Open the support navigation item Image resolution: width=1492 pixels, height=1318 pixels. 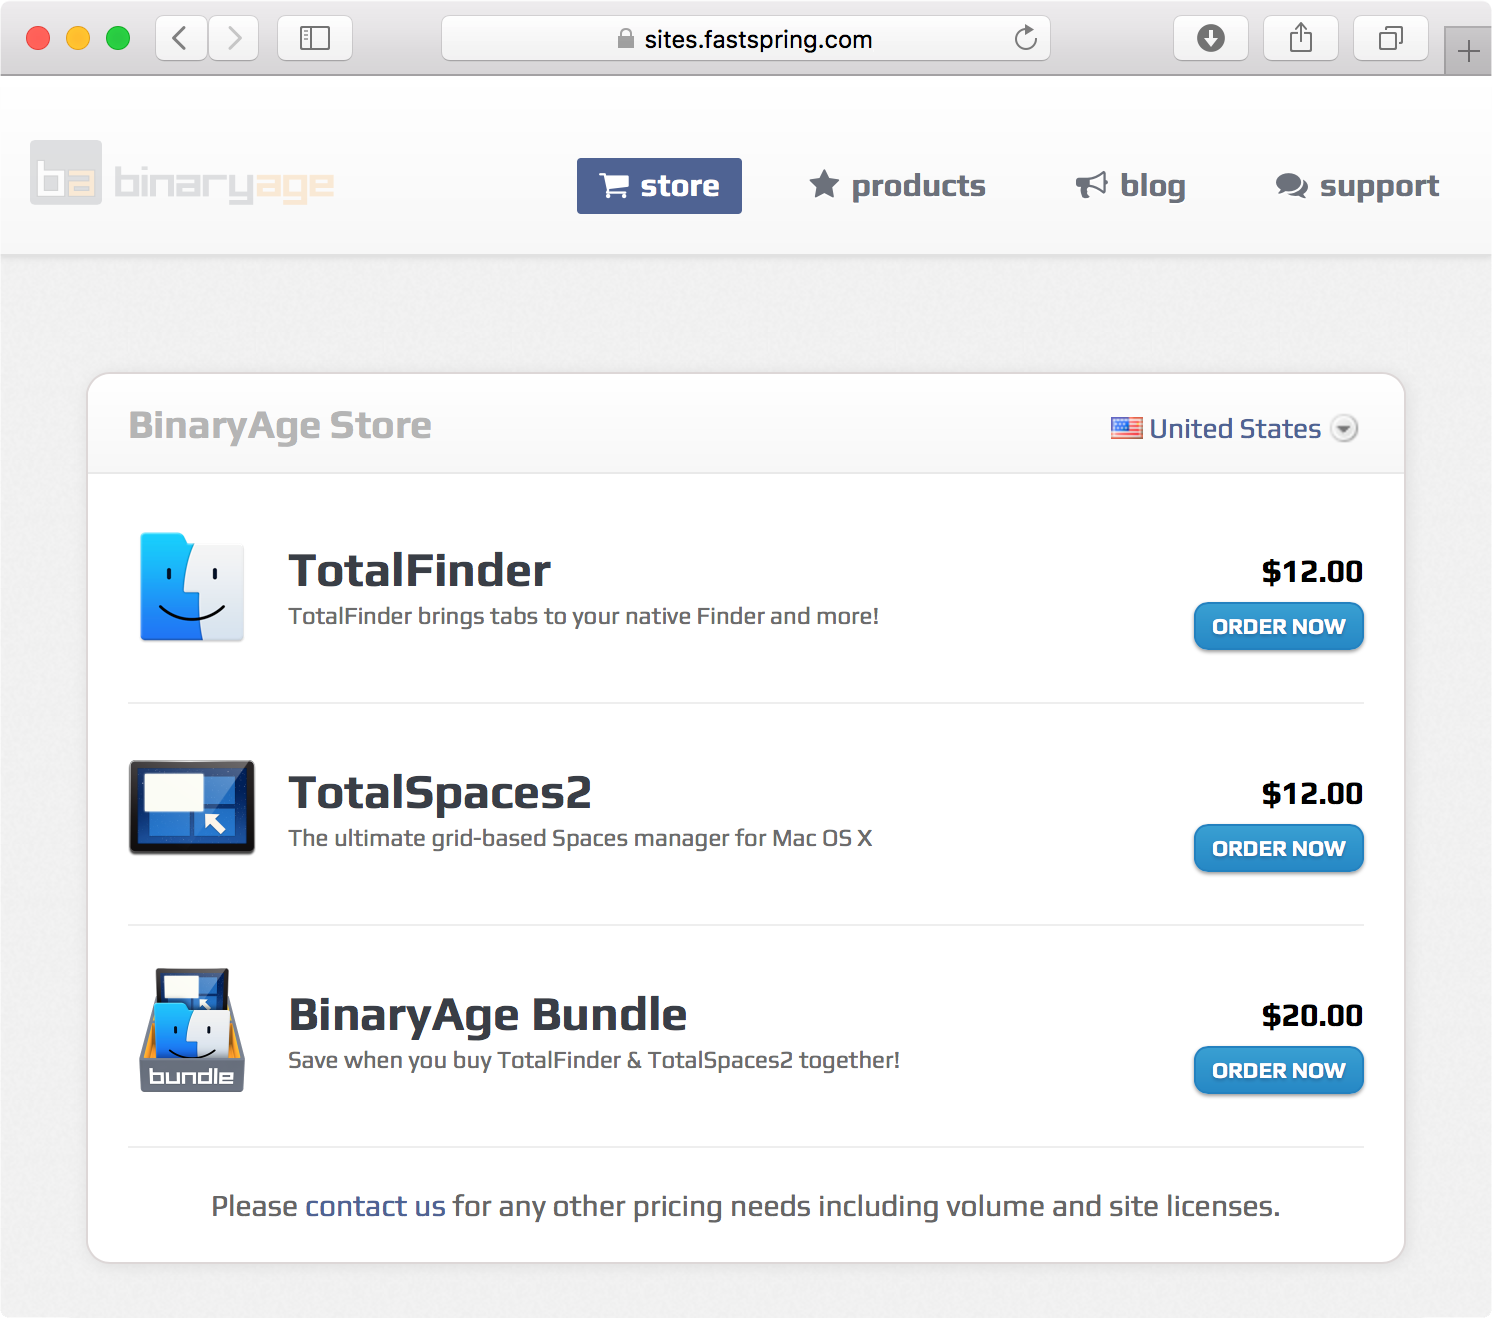click(1357, 186)
